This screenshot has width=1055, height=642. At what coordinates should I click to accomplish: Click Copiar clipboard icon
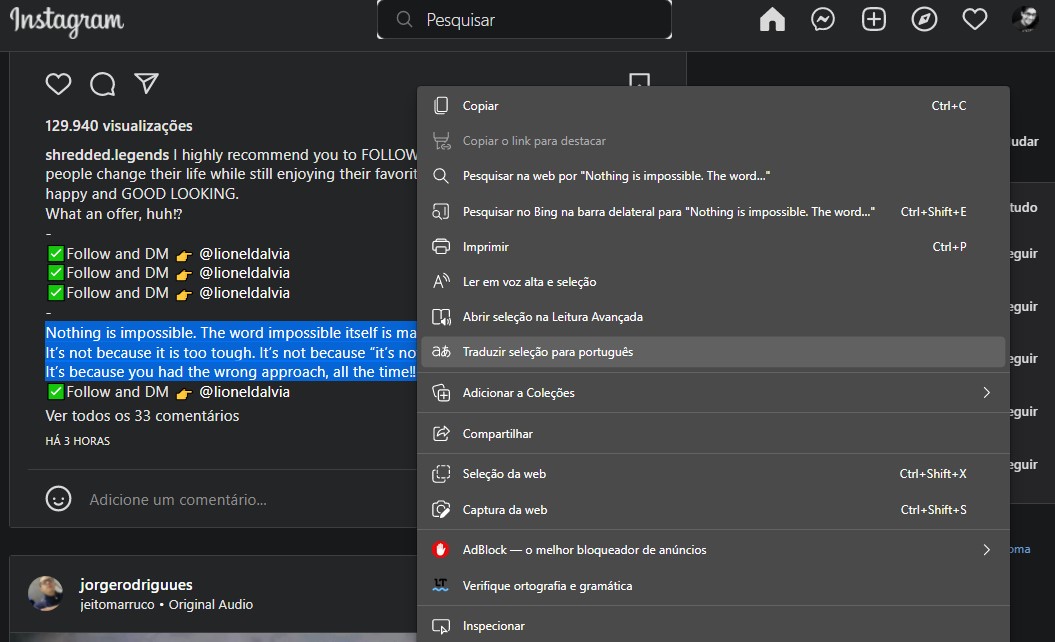click(441, 106)
